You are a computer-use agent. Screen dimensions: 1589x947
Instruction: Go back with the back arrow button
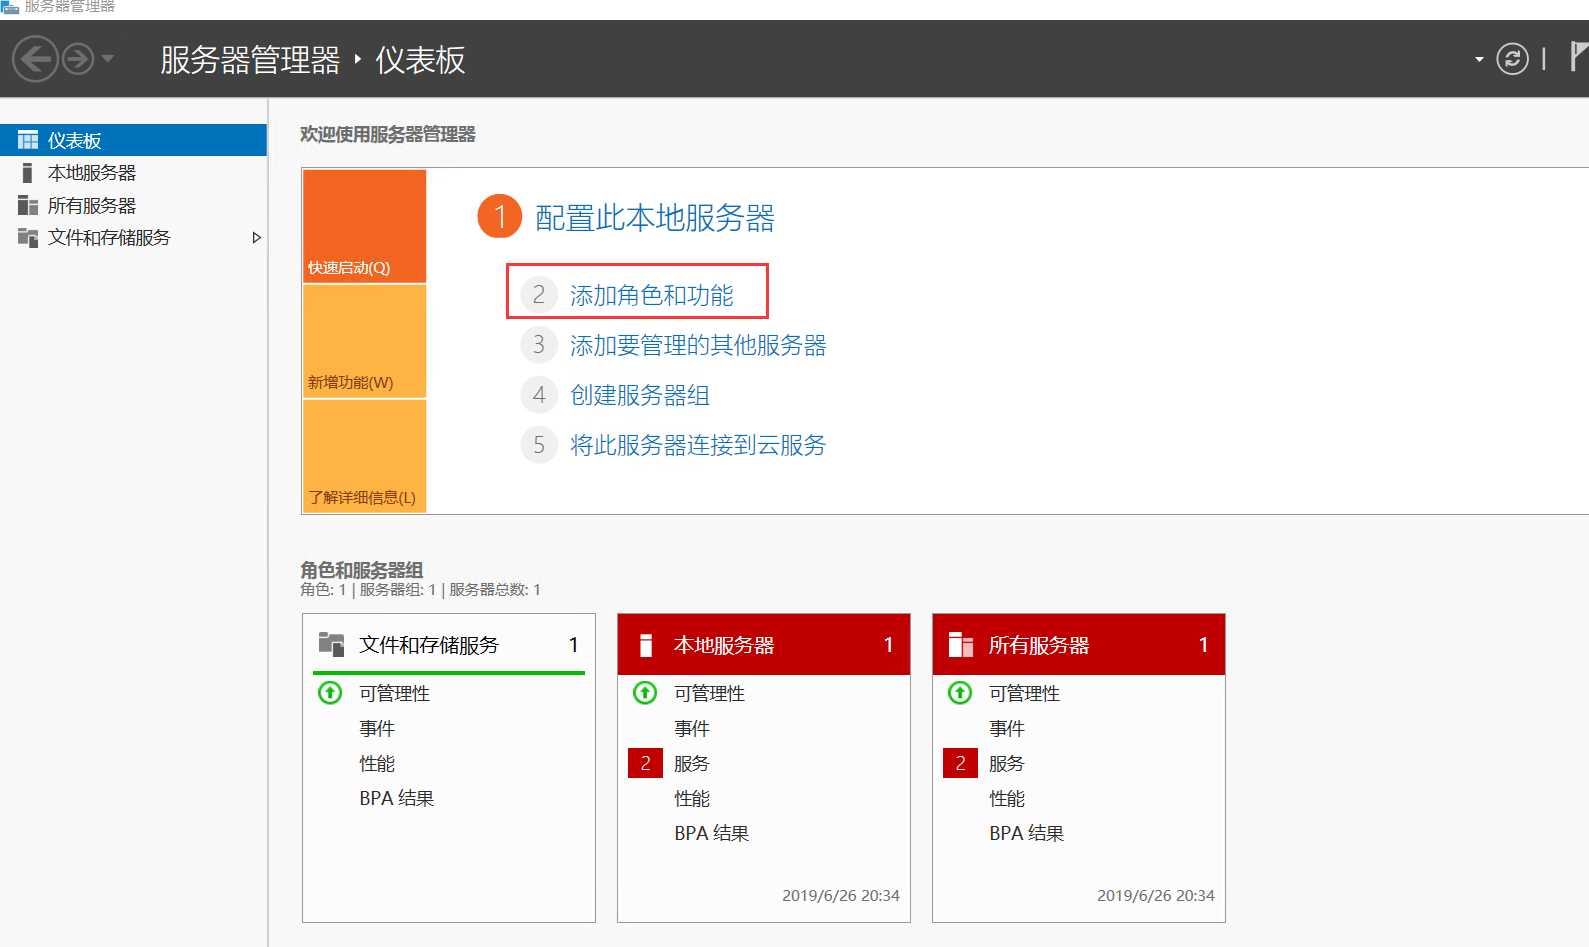[x=35, y=60]
